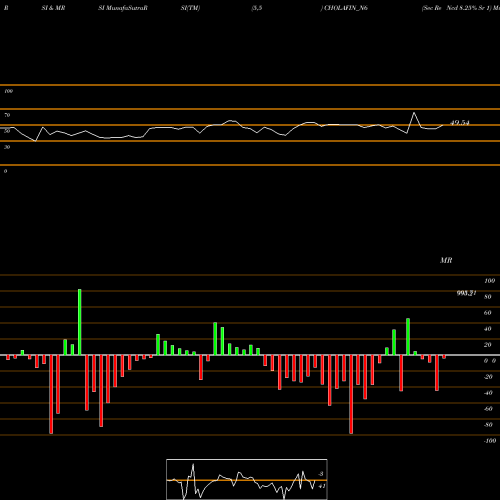Click the MR panel heading label
Screen dimensions: 500x500
446,260
